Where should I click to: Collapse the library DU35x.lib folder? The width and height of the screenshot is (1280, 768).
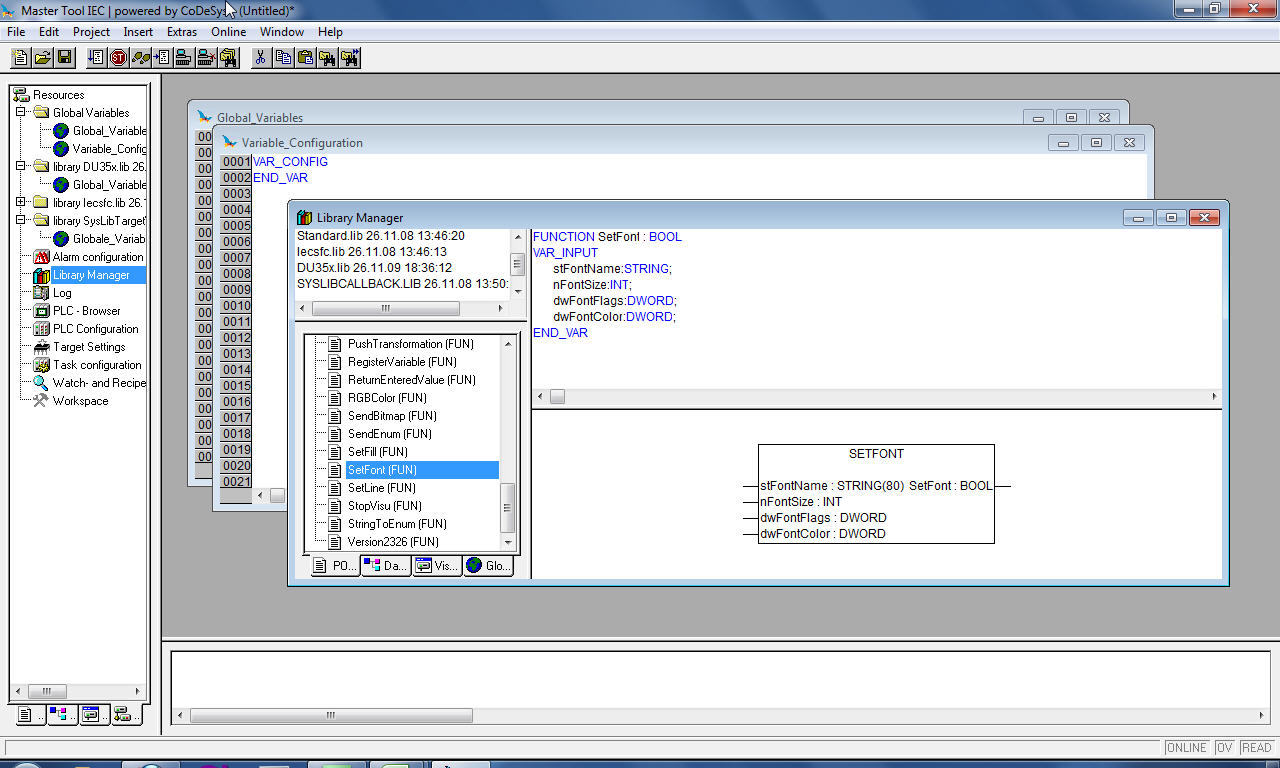coord(20,167)
